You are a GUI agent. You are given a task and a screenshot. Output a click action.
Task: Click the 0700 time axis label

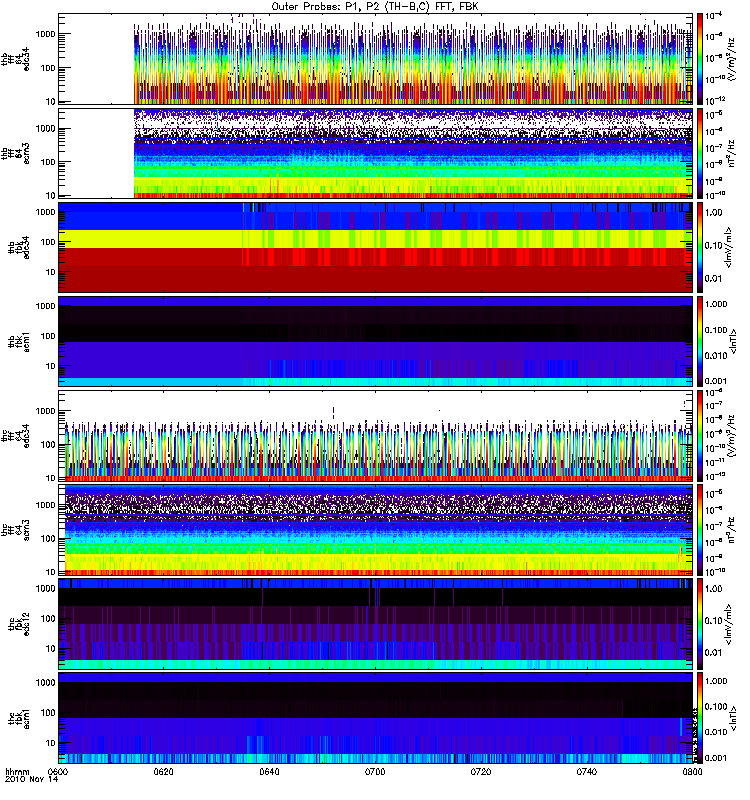coord(375,772)
